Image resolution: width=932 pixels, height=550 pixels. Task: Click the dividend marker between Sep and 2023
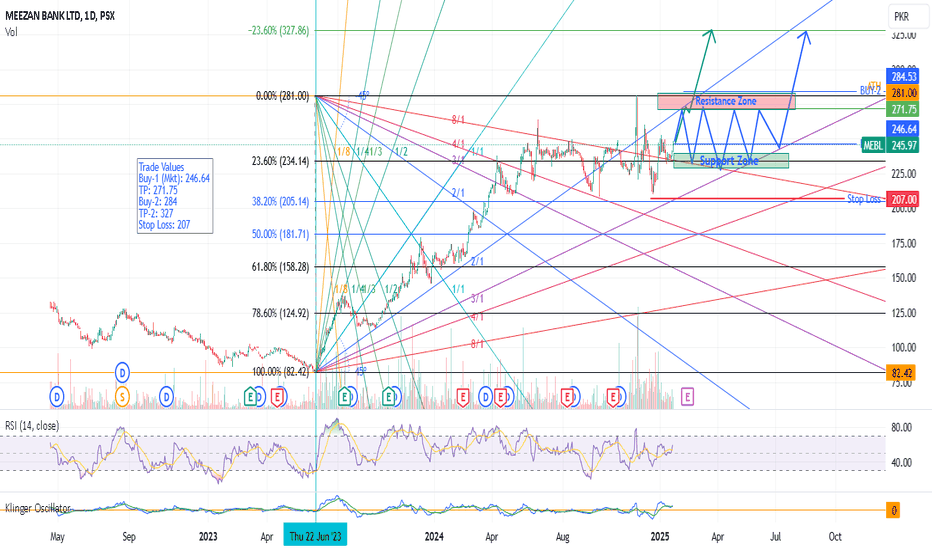coord(166,397)
